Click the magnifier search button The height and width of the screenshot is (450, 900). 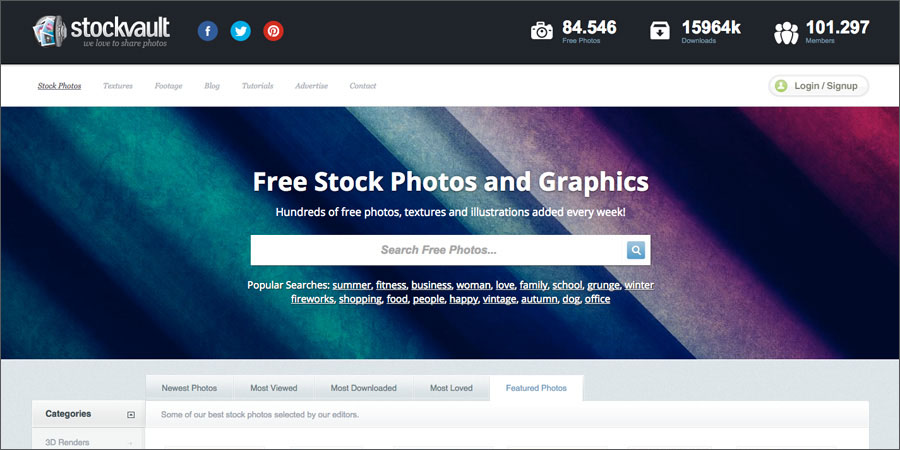(x=635, y=250)
